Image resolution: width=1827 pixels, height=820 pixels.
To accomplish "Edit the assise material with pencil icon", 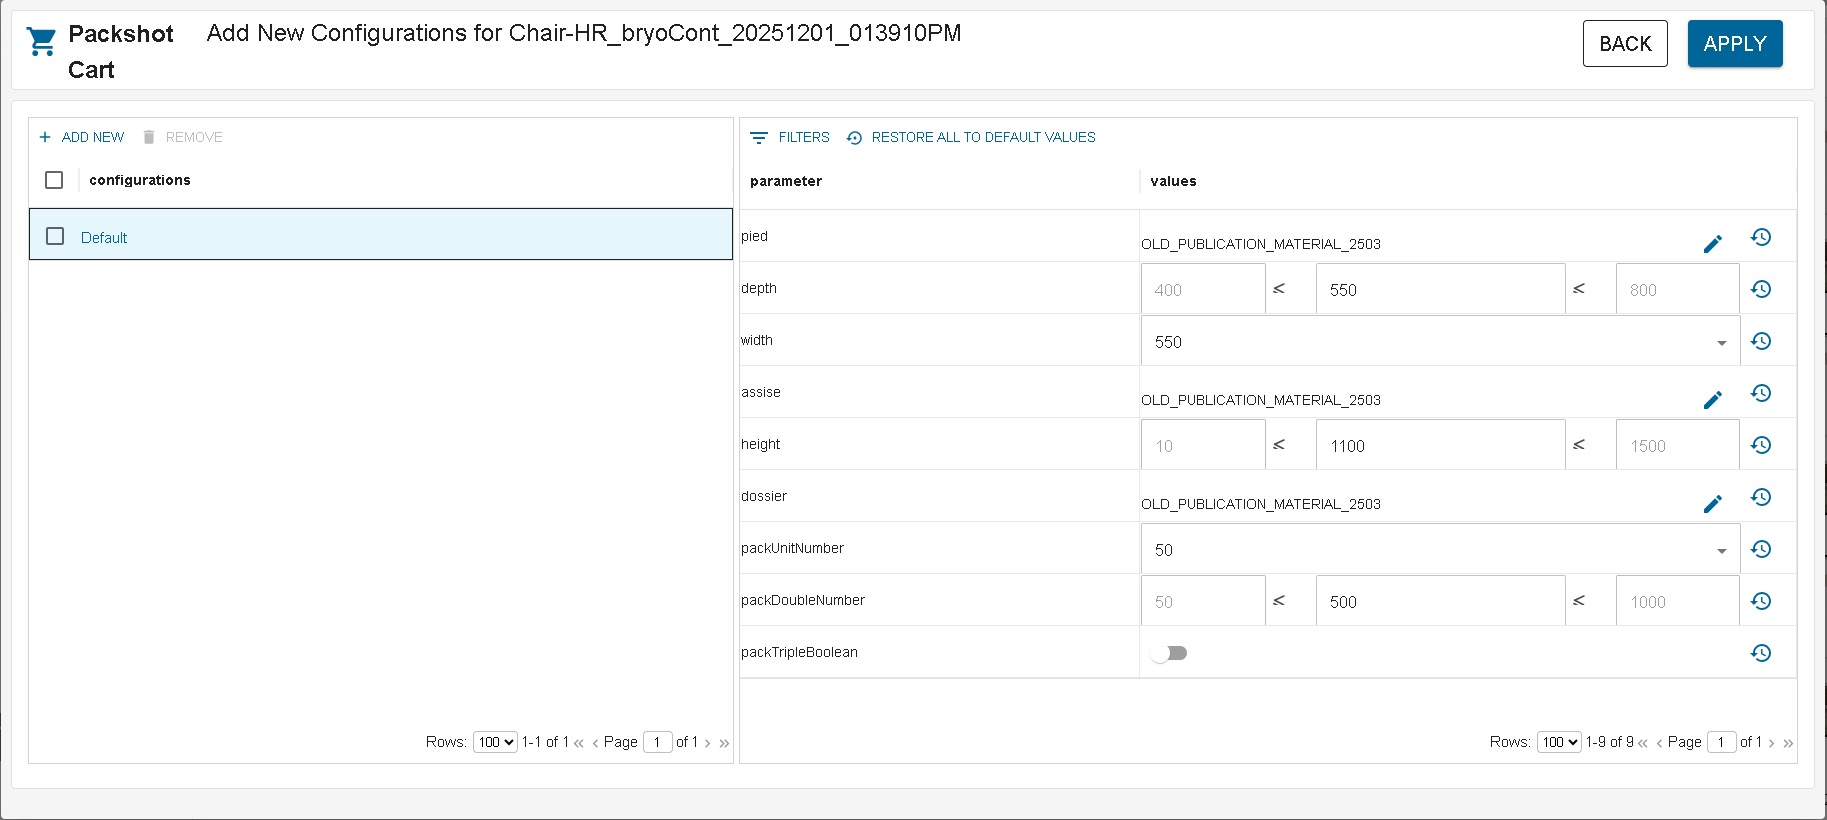I will 1712,400.
